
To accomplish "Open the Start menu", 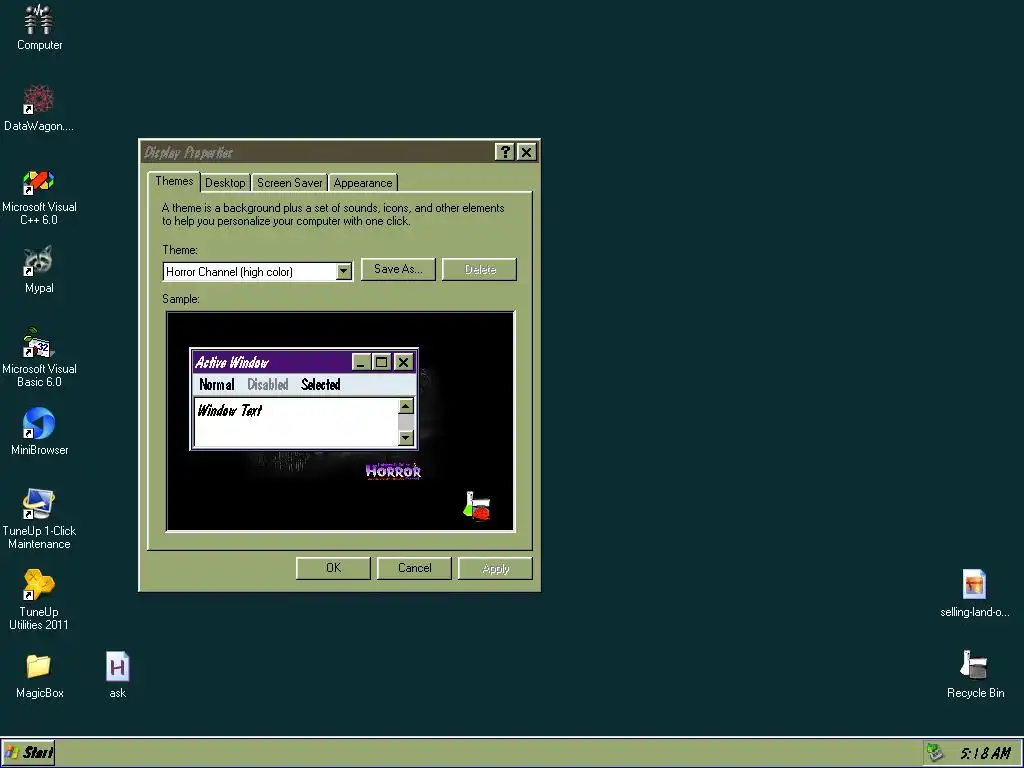I will pyautogui.click(x=28, y=753).
